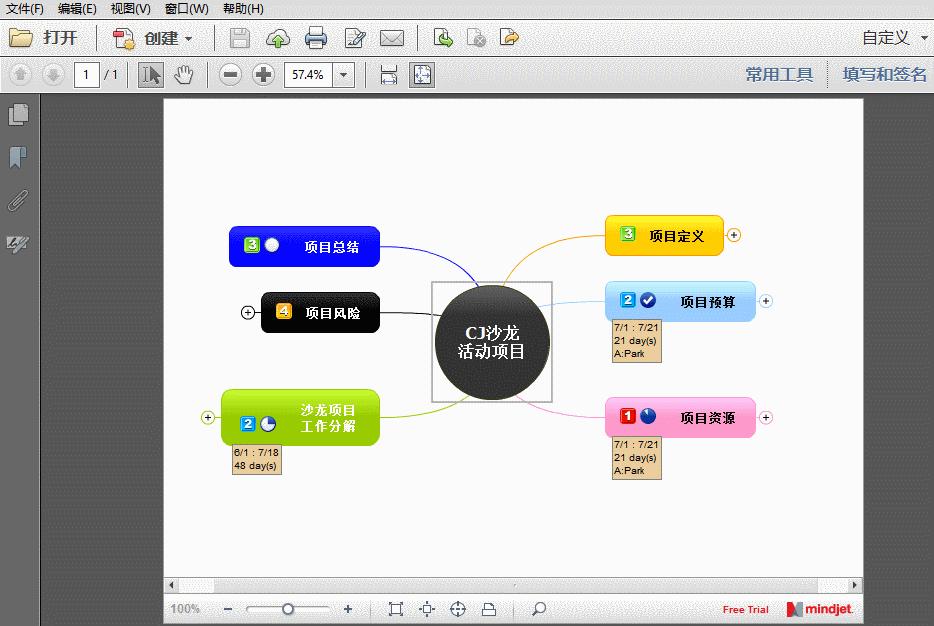Click the Free Trial link
Image resolution: width=934 pixels, height=626 pixels.
point(744,609)
